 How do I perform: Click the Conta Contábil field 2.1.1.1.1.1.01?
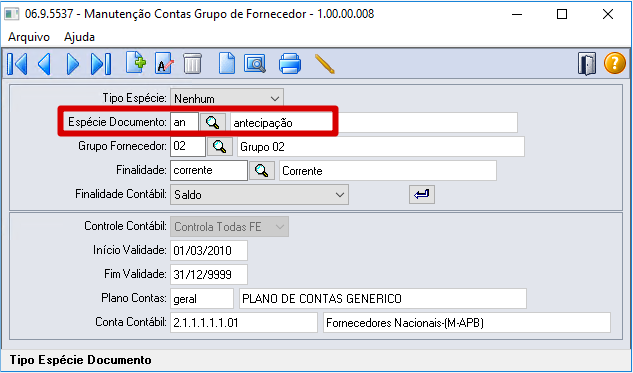coord(244,323)
